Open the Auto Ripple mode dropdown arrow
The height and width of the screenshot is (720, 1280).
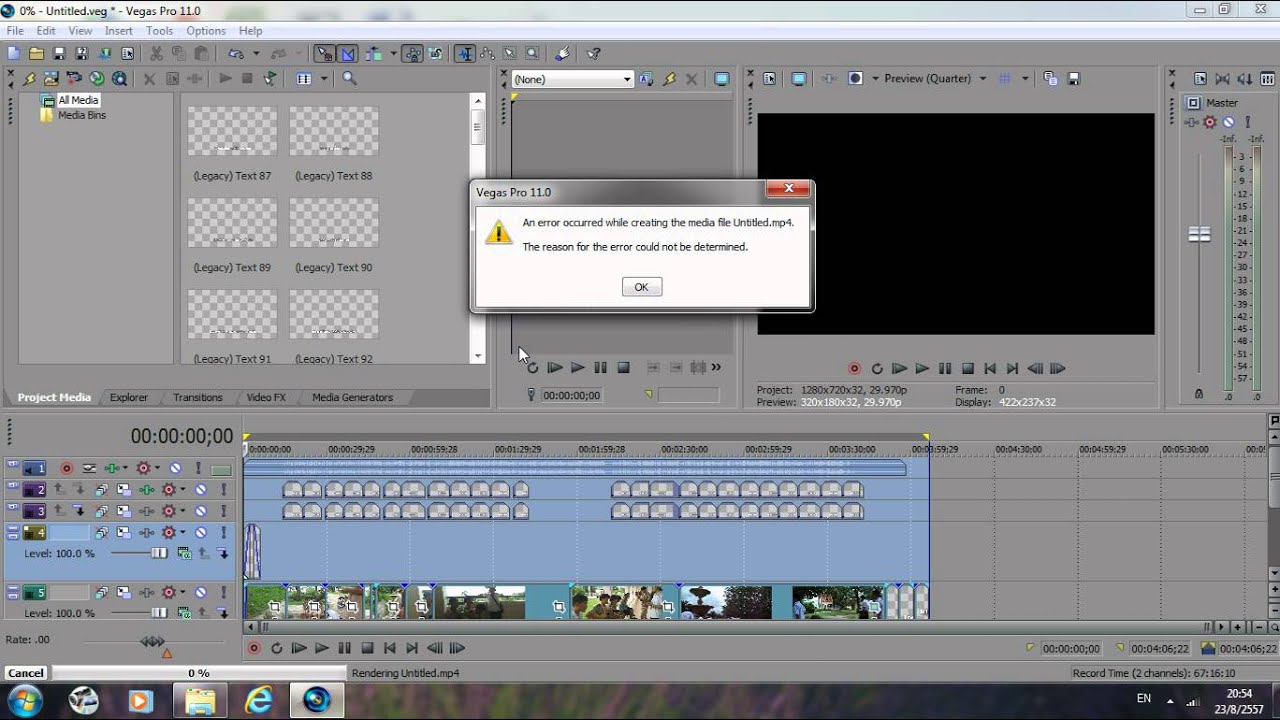(x=393, y=54)
